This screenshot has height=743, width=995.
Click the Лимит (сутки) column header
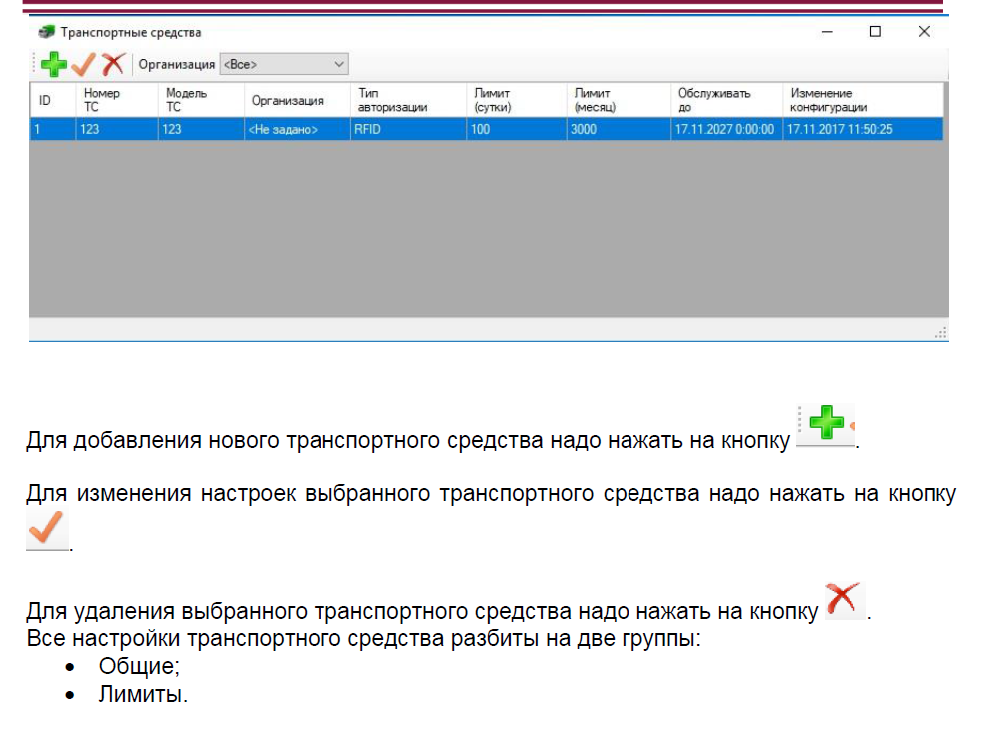pos(517,100)
